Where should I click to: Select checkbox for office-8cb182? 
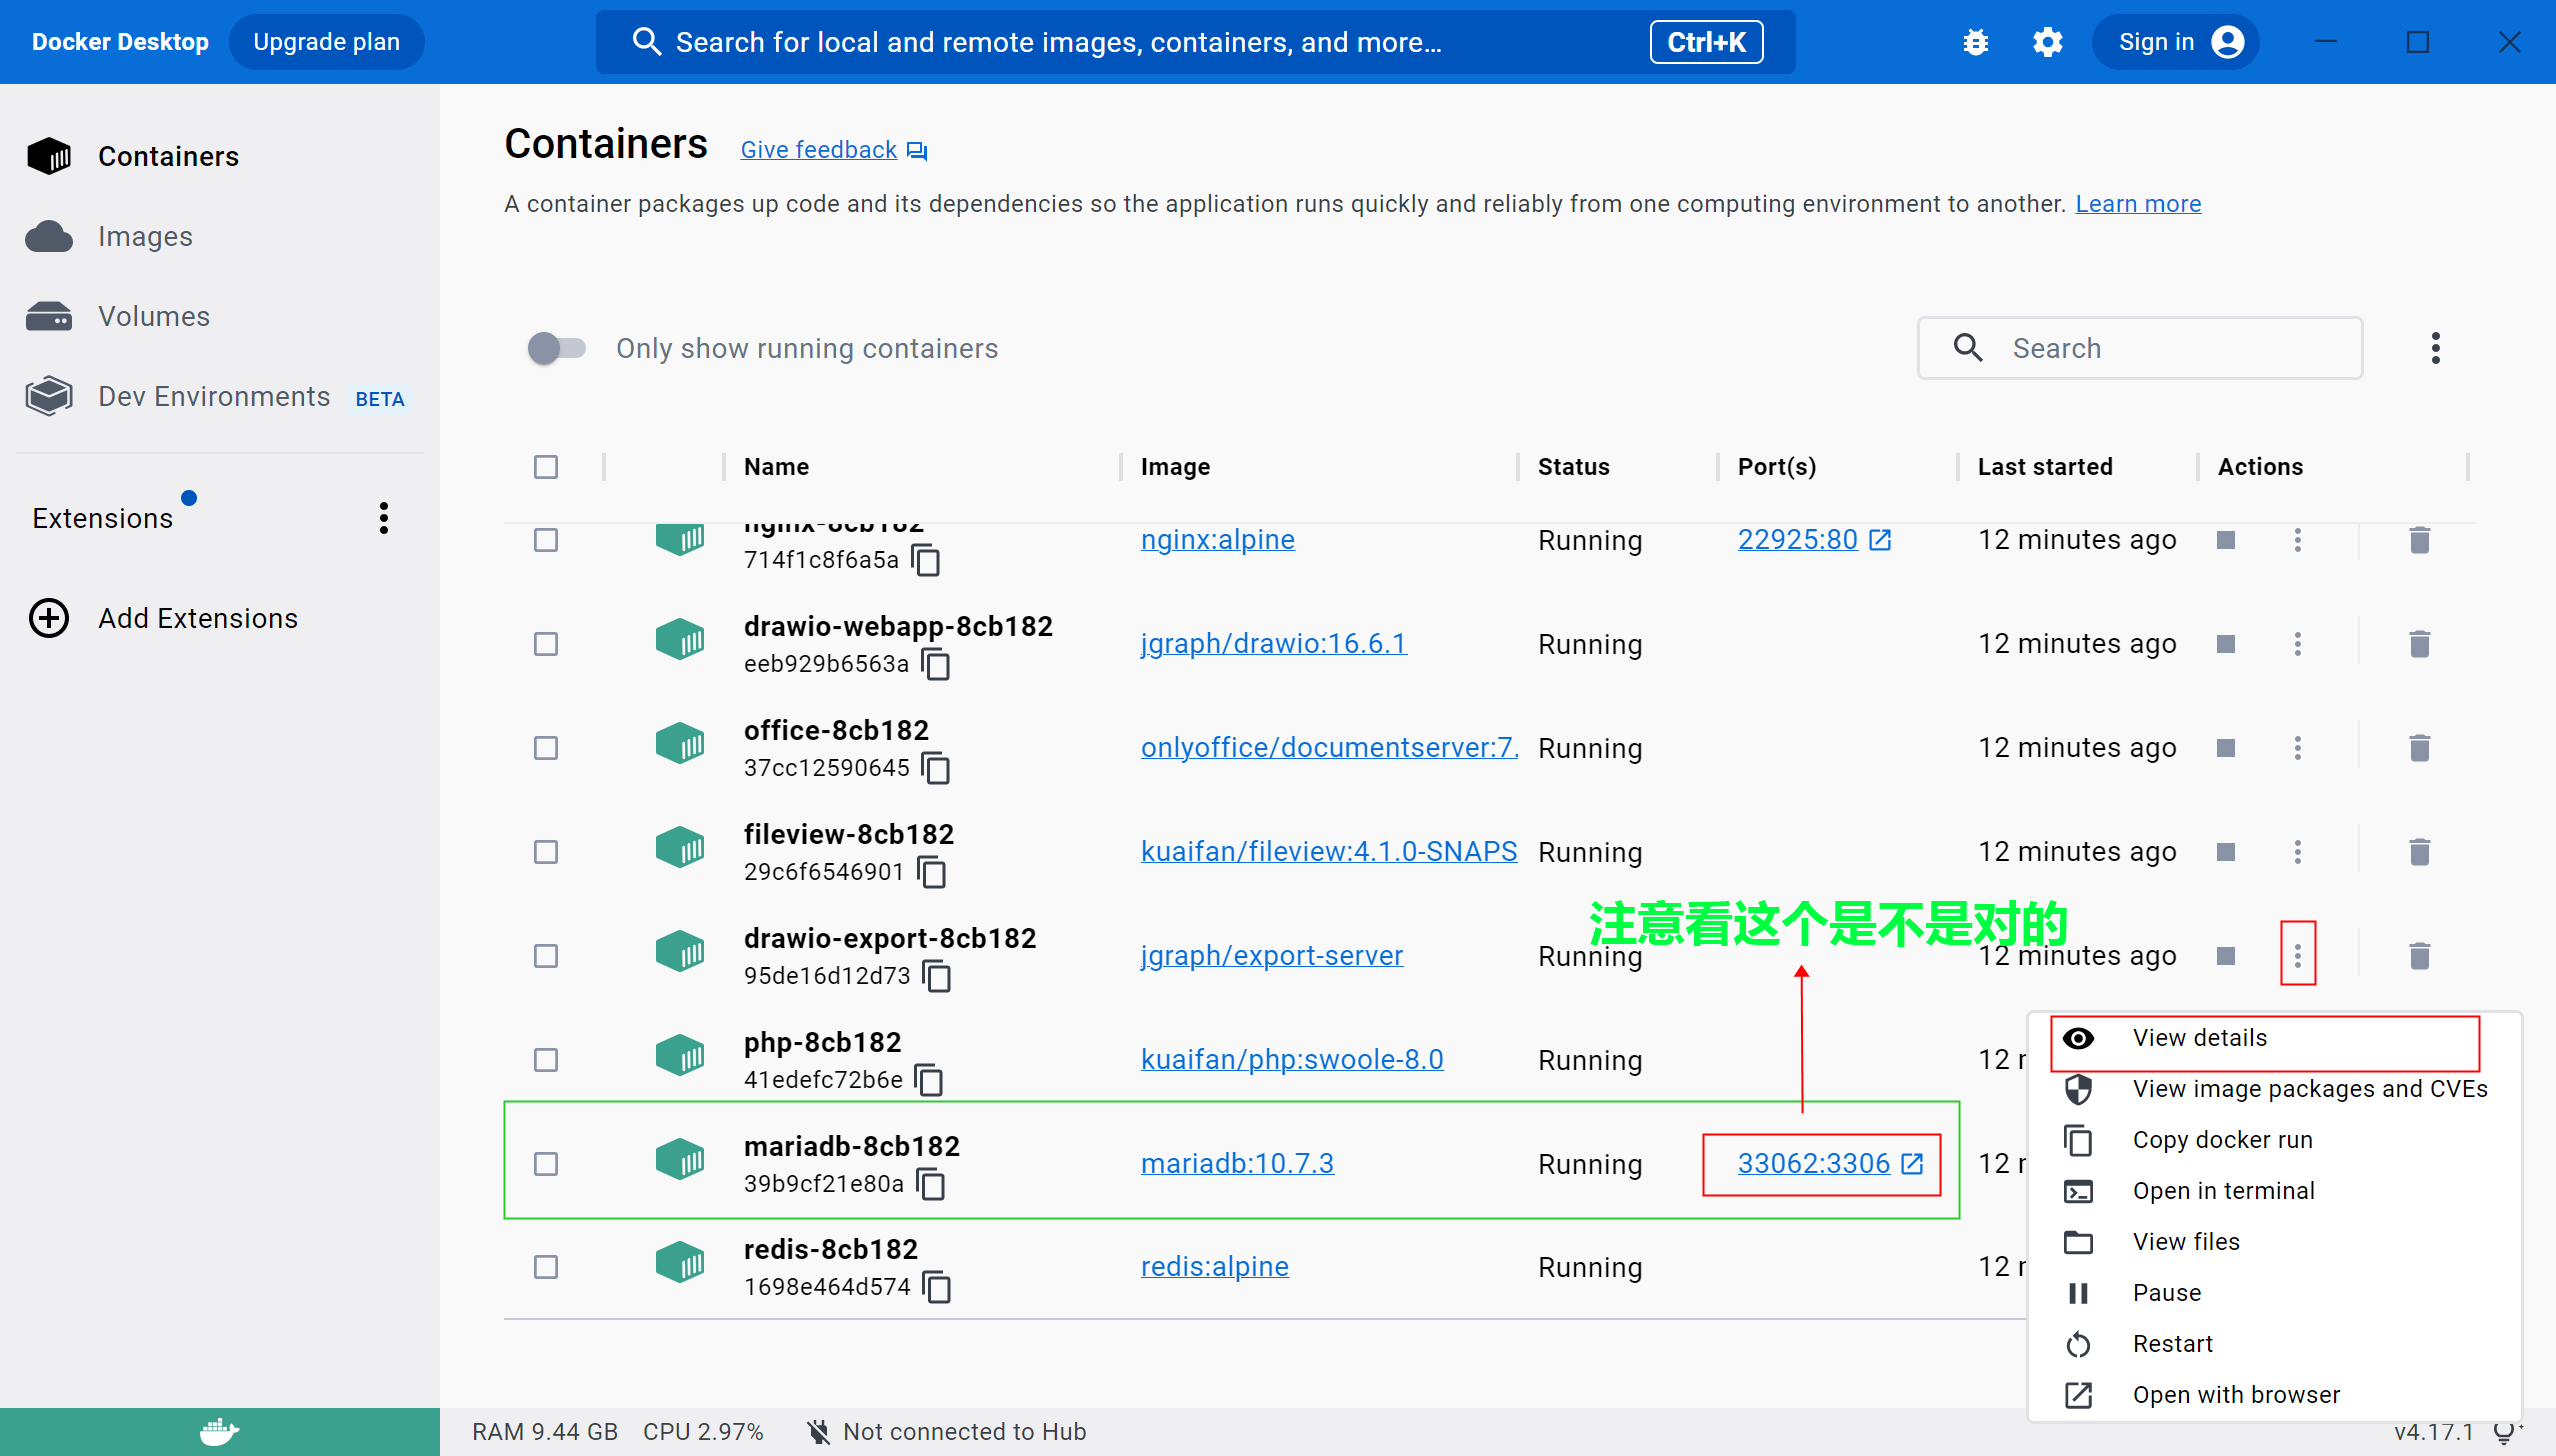[546, 748]
